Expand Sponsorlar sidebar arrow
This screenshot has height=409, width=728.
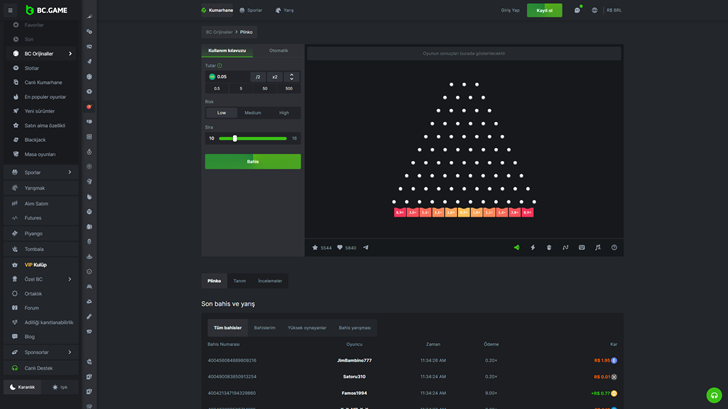(70, 352)
